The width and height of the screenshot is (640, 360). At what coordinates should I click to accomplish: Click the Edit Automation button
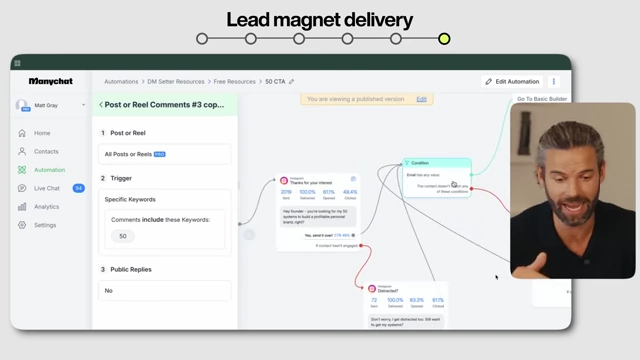[x=512, y=82]
